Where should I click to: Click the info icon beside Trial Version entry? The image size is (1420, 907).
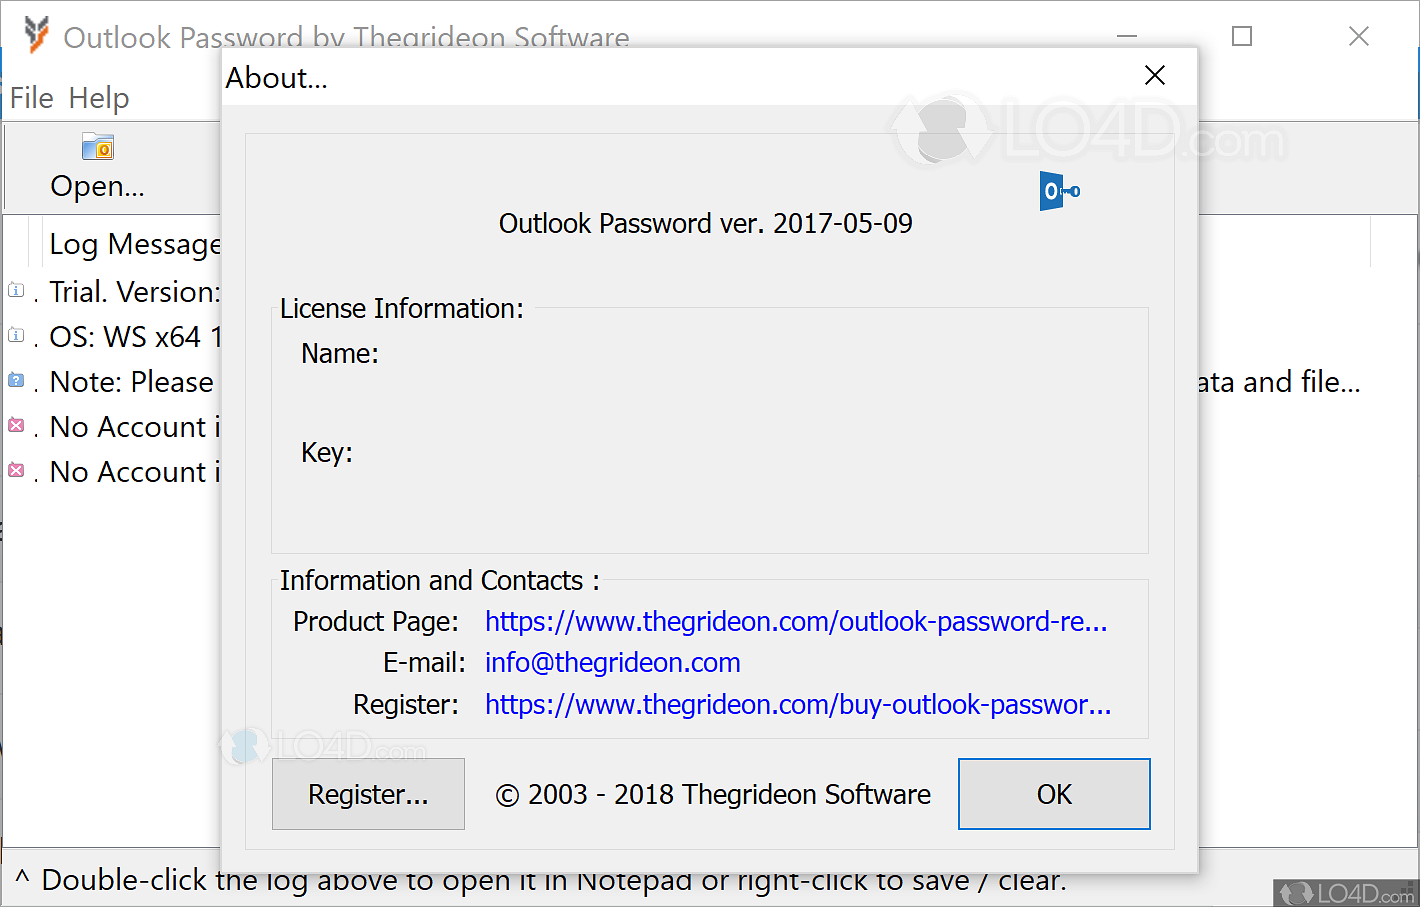pos(16,291)
